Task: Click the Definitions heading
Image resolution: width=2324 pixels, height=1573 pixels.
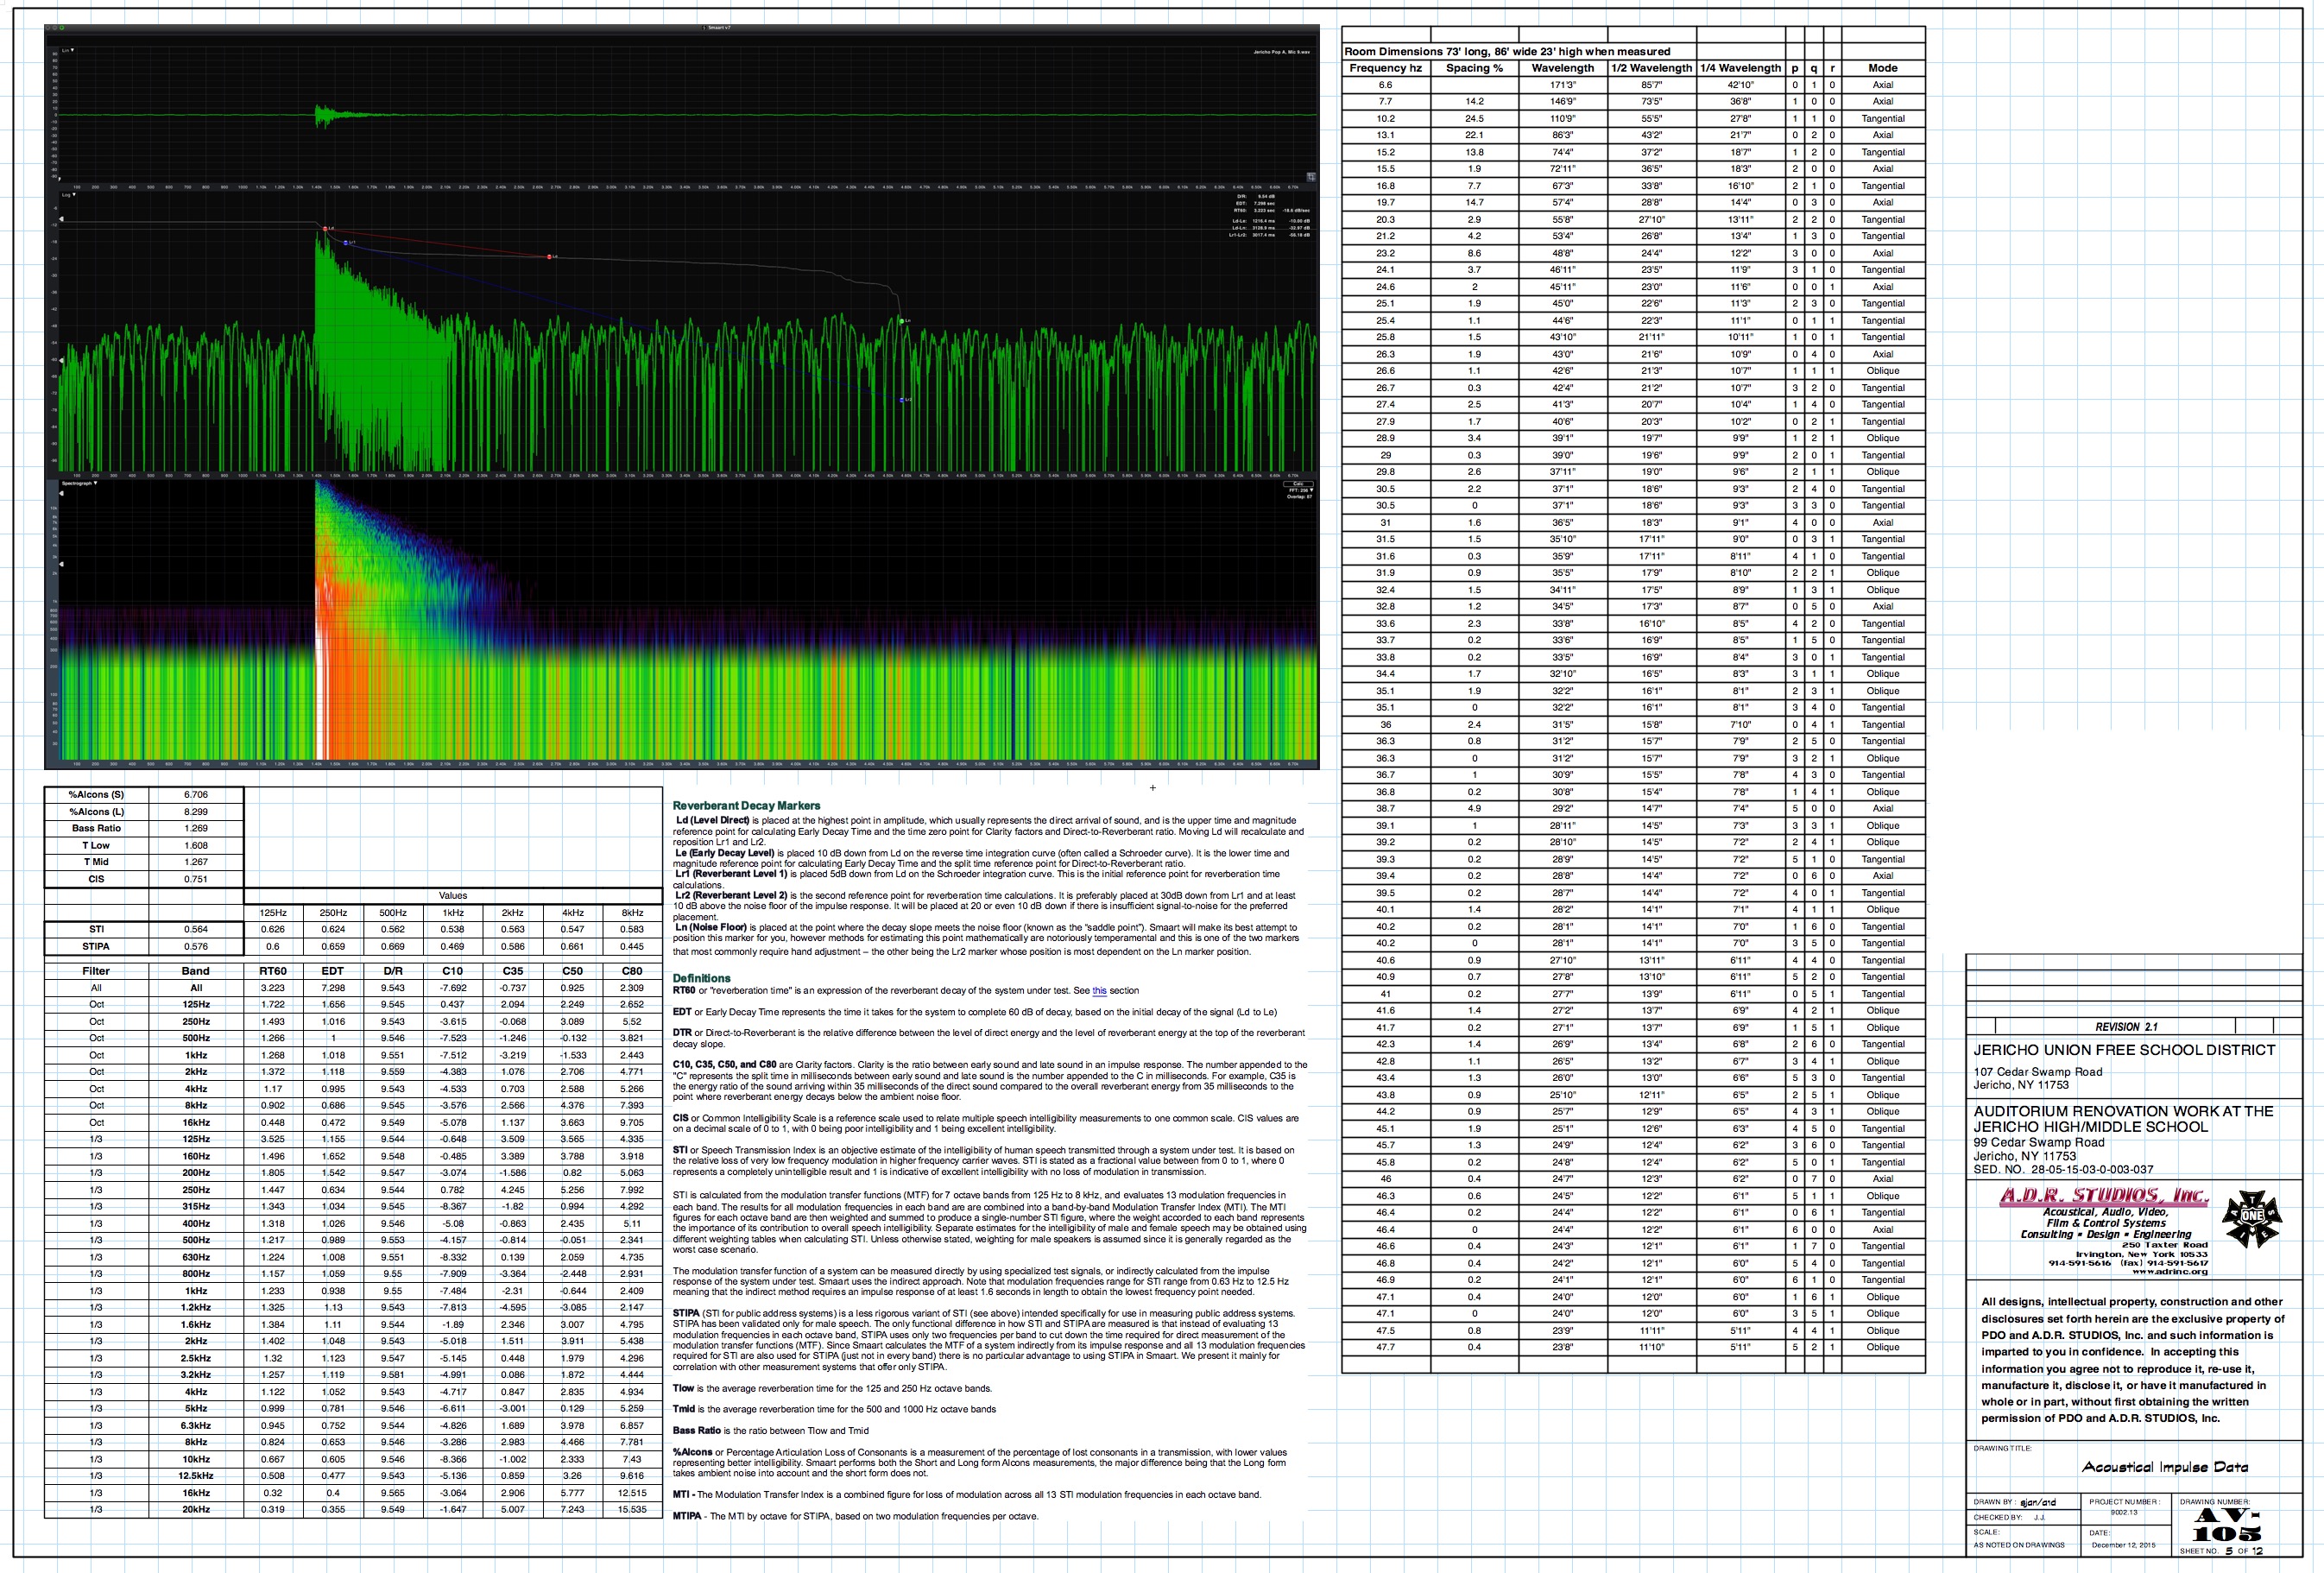Action: 701,978
